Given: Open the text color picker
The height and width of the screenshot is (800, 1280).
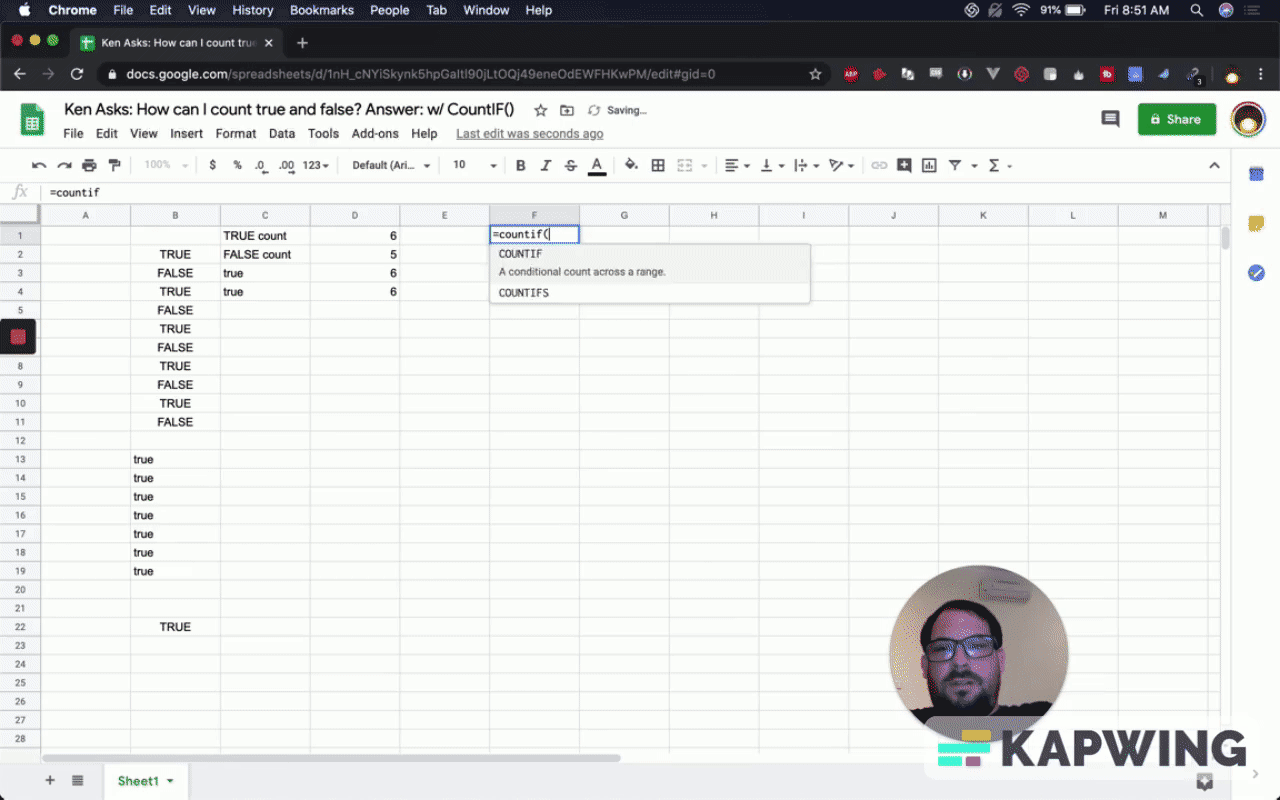Looking at the screenshot, I should (x=597, y=166).
